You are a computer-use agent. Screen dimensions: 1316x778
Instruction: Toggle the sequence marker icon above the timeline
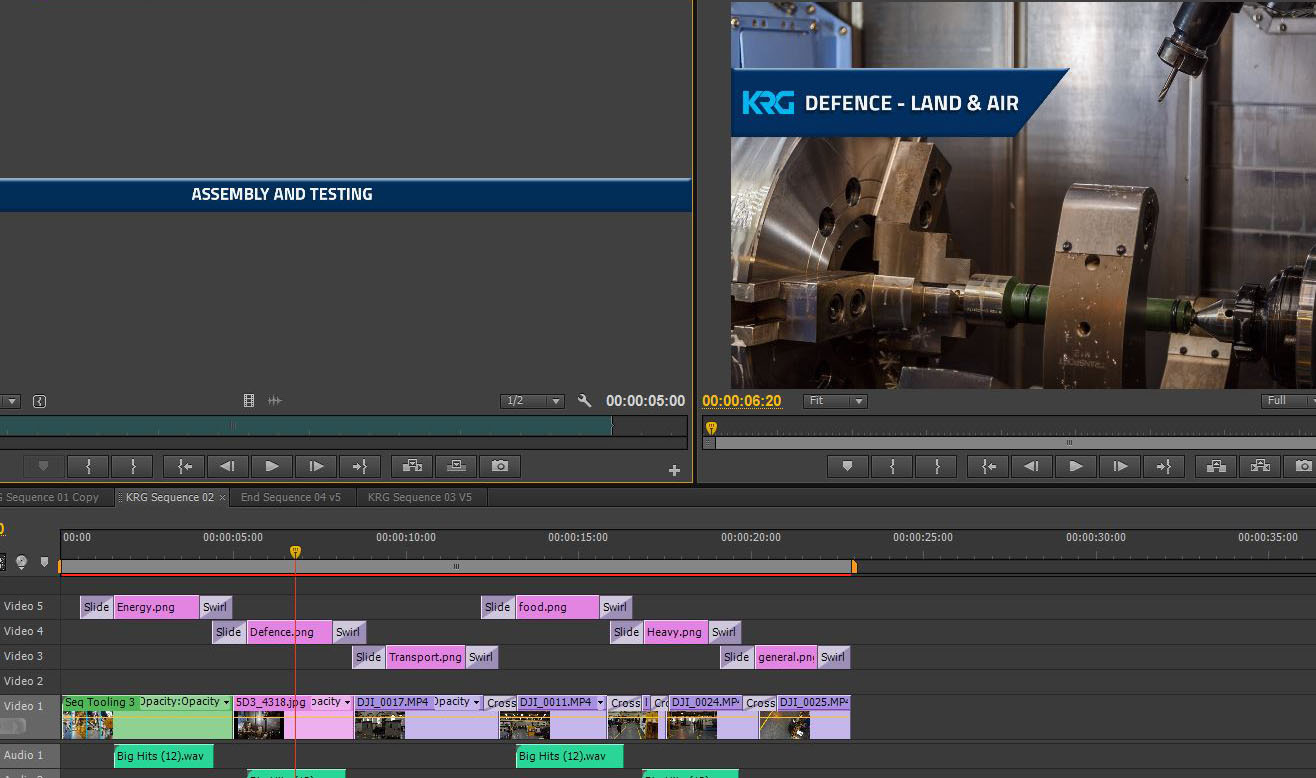(43, 561)
